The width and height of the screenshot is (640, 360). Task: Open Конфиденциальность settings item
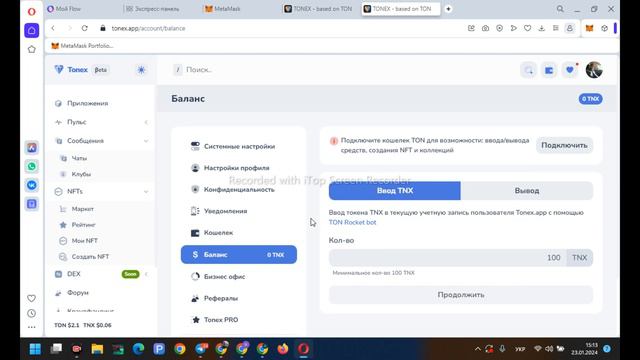point(239,189)
